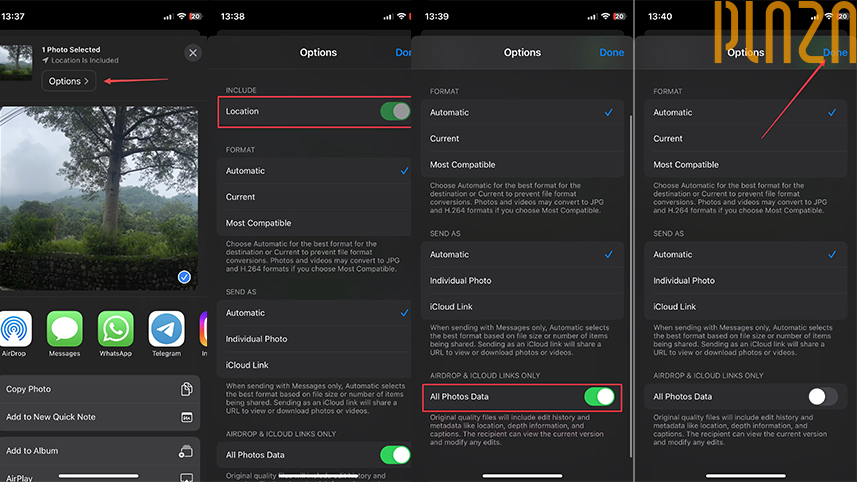This screenshot has width=857, height=482.
Task: Tap the Copy Photo action
Action: click(99, 389)
